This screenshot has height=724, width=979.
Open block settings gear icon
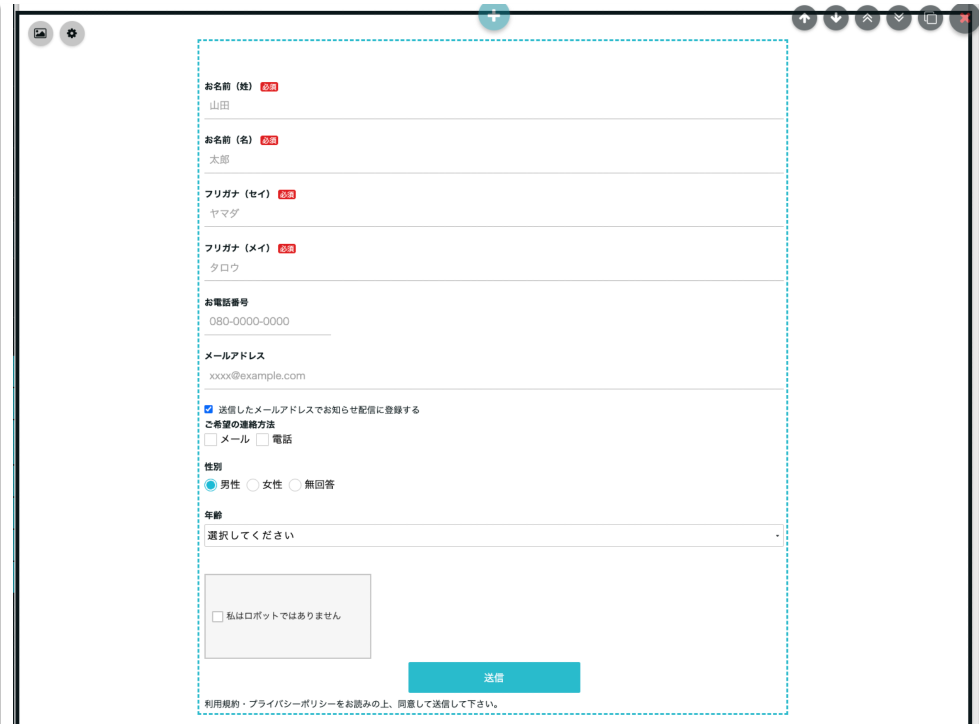tap(72, 33)
